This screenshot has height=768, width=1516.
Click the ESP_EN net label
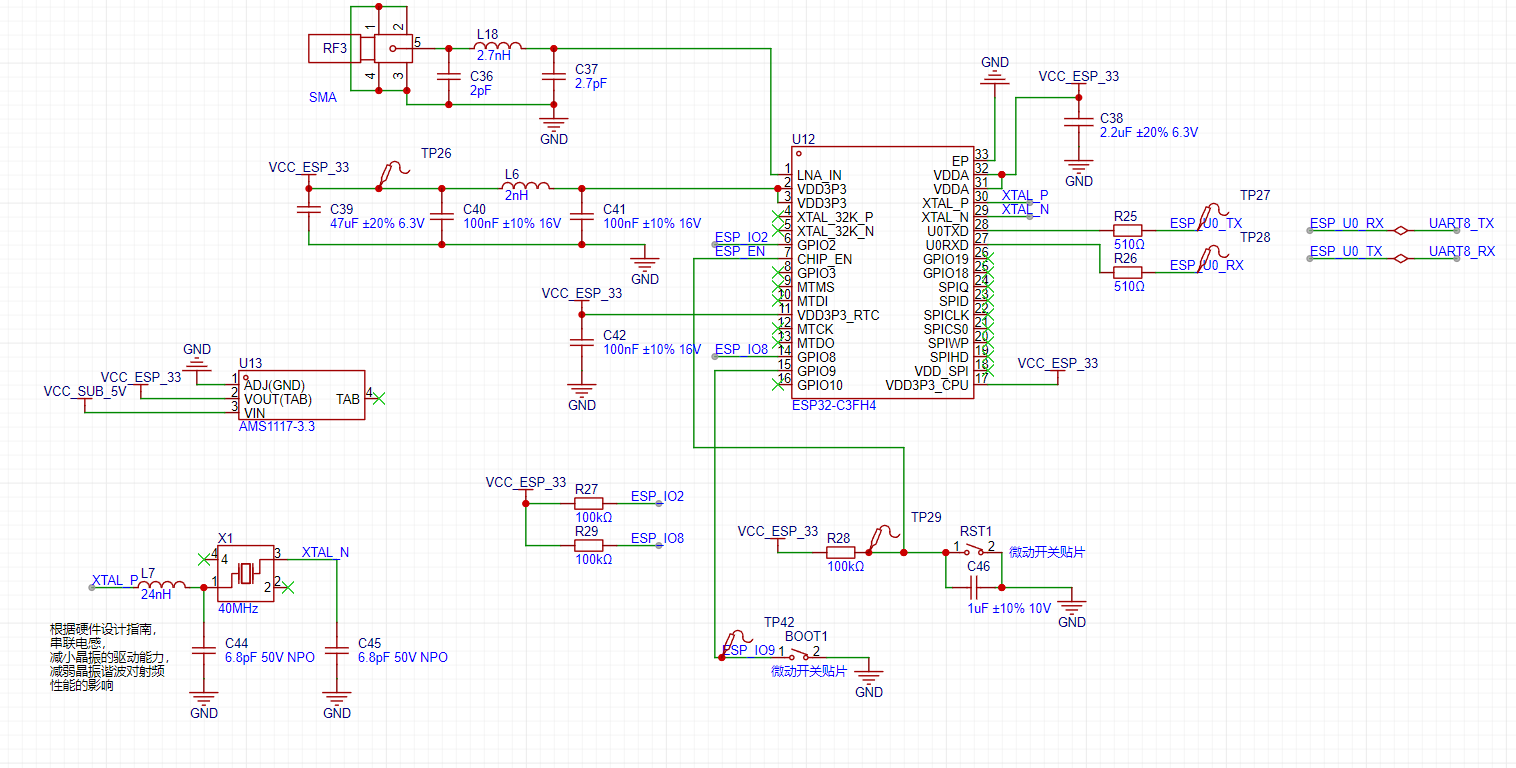point(740,251)
